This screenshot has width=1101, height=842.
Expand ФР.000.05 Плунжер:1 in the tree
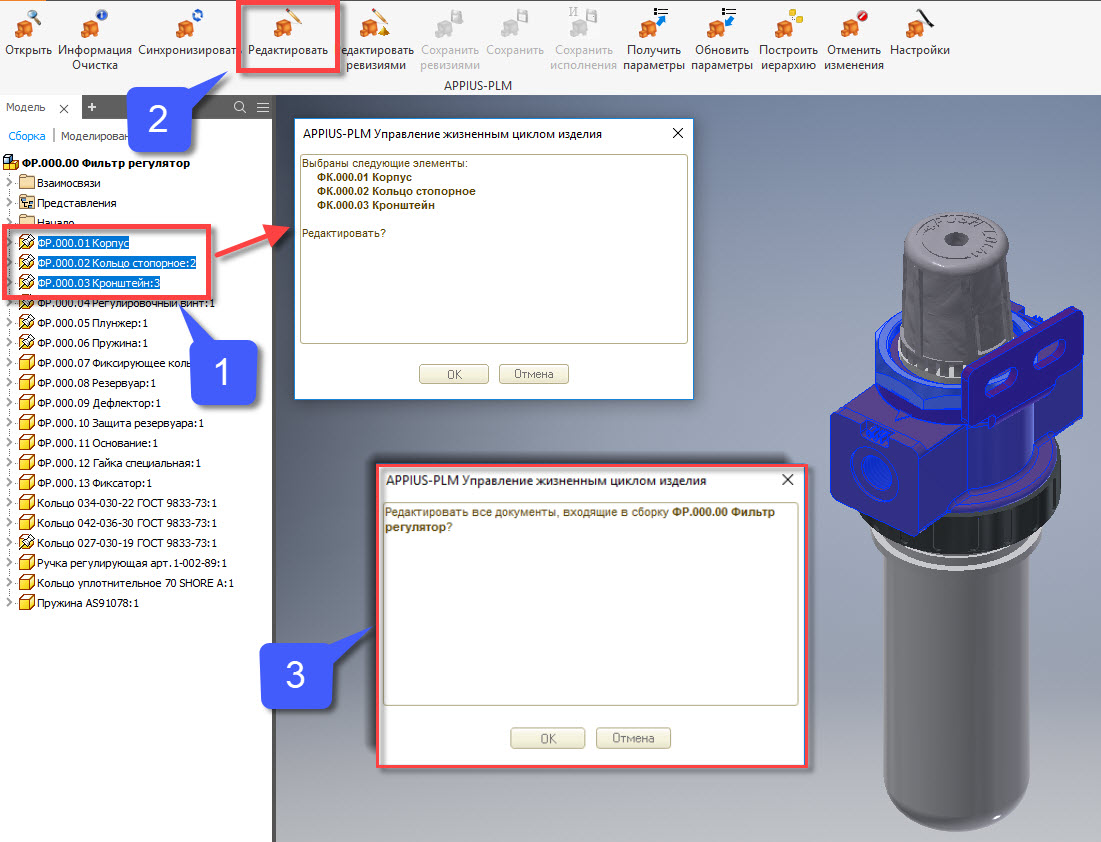(x=9, y=323)
